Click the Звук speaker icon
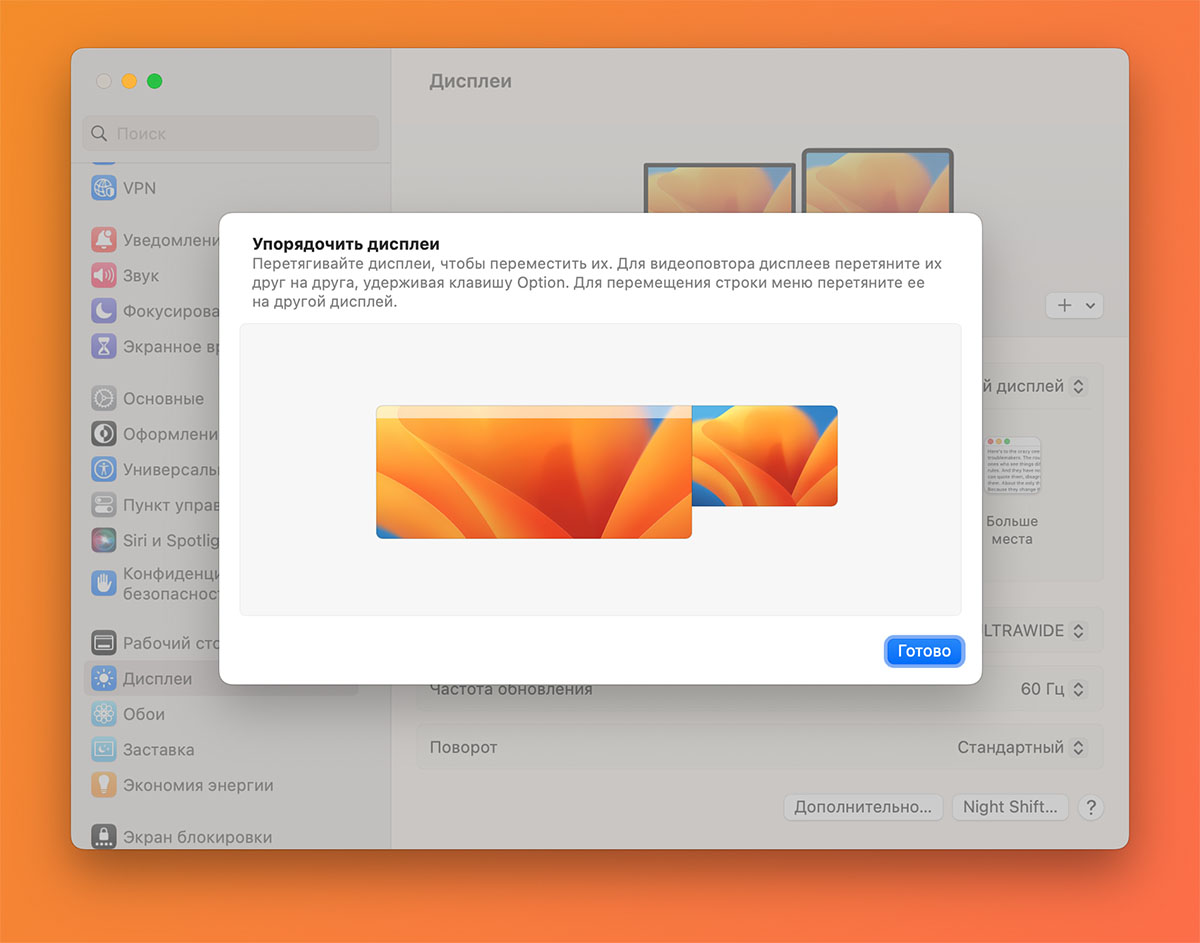 click(104, 275)
